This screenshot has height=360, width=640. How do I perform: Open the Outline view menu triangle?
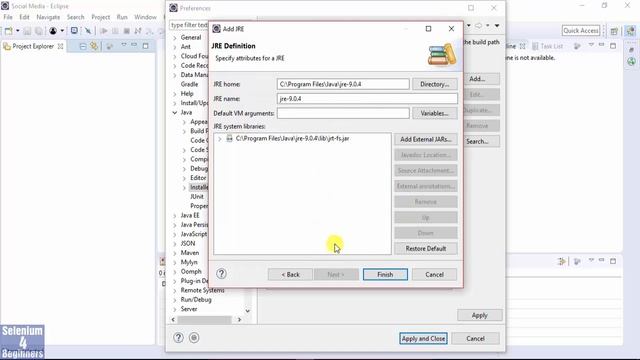[591, 45]
